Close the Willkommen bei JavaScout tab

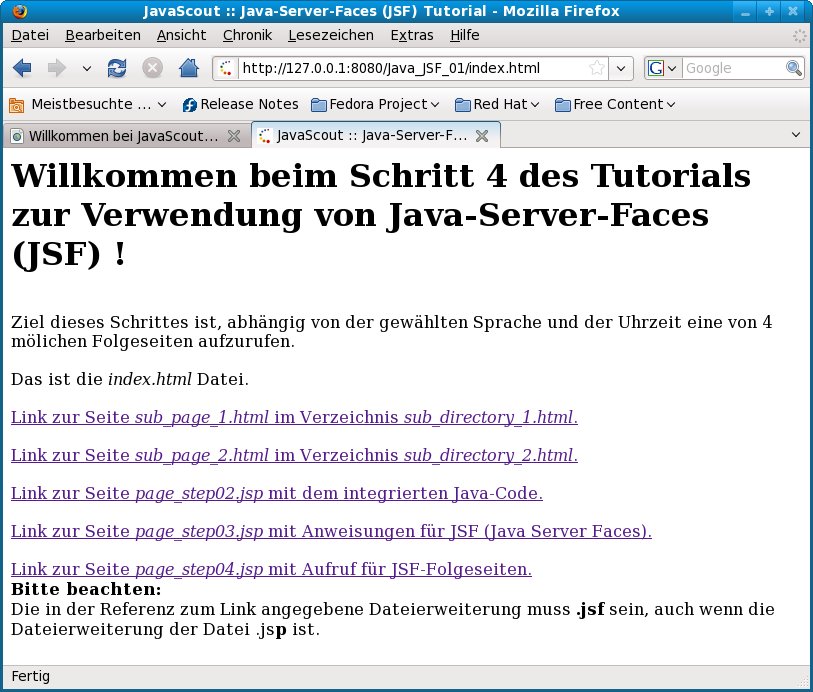[x=234, y=135]
